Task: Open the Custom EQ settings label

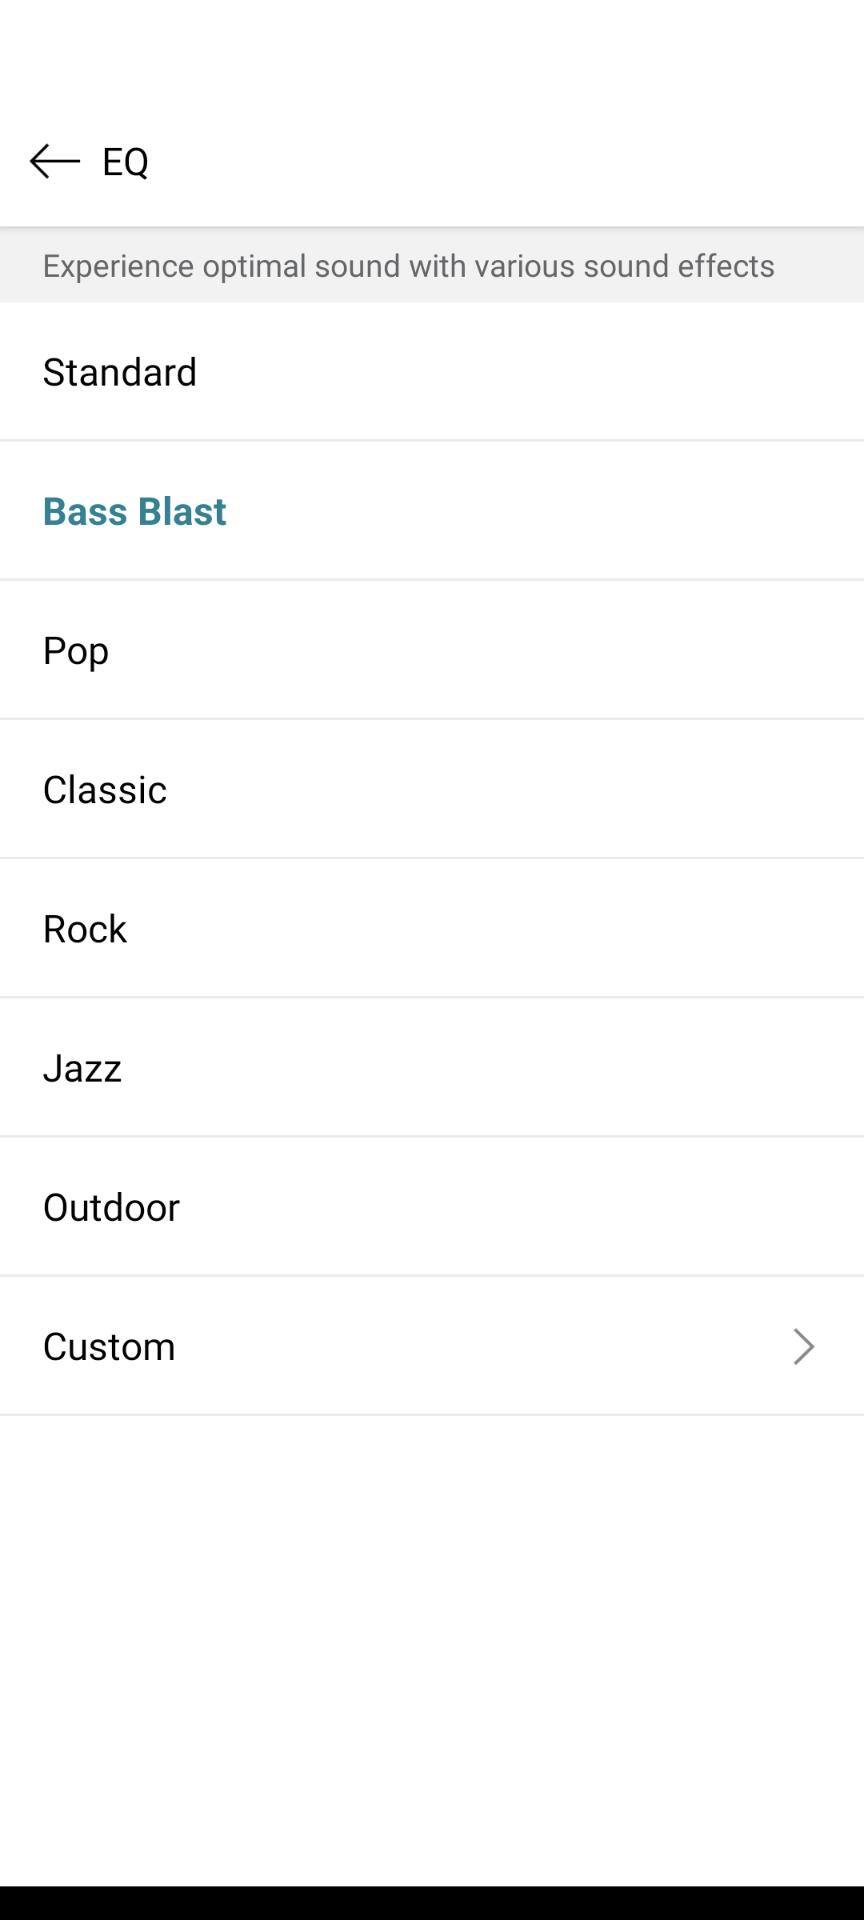Action: click(109, 1346)
